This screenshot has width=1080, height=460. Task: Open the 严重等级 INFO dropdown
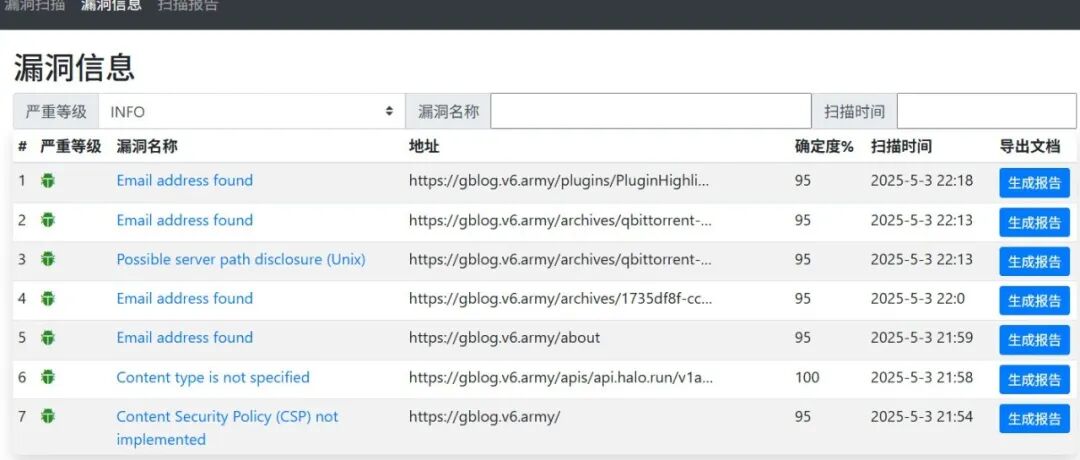(251, 111)
